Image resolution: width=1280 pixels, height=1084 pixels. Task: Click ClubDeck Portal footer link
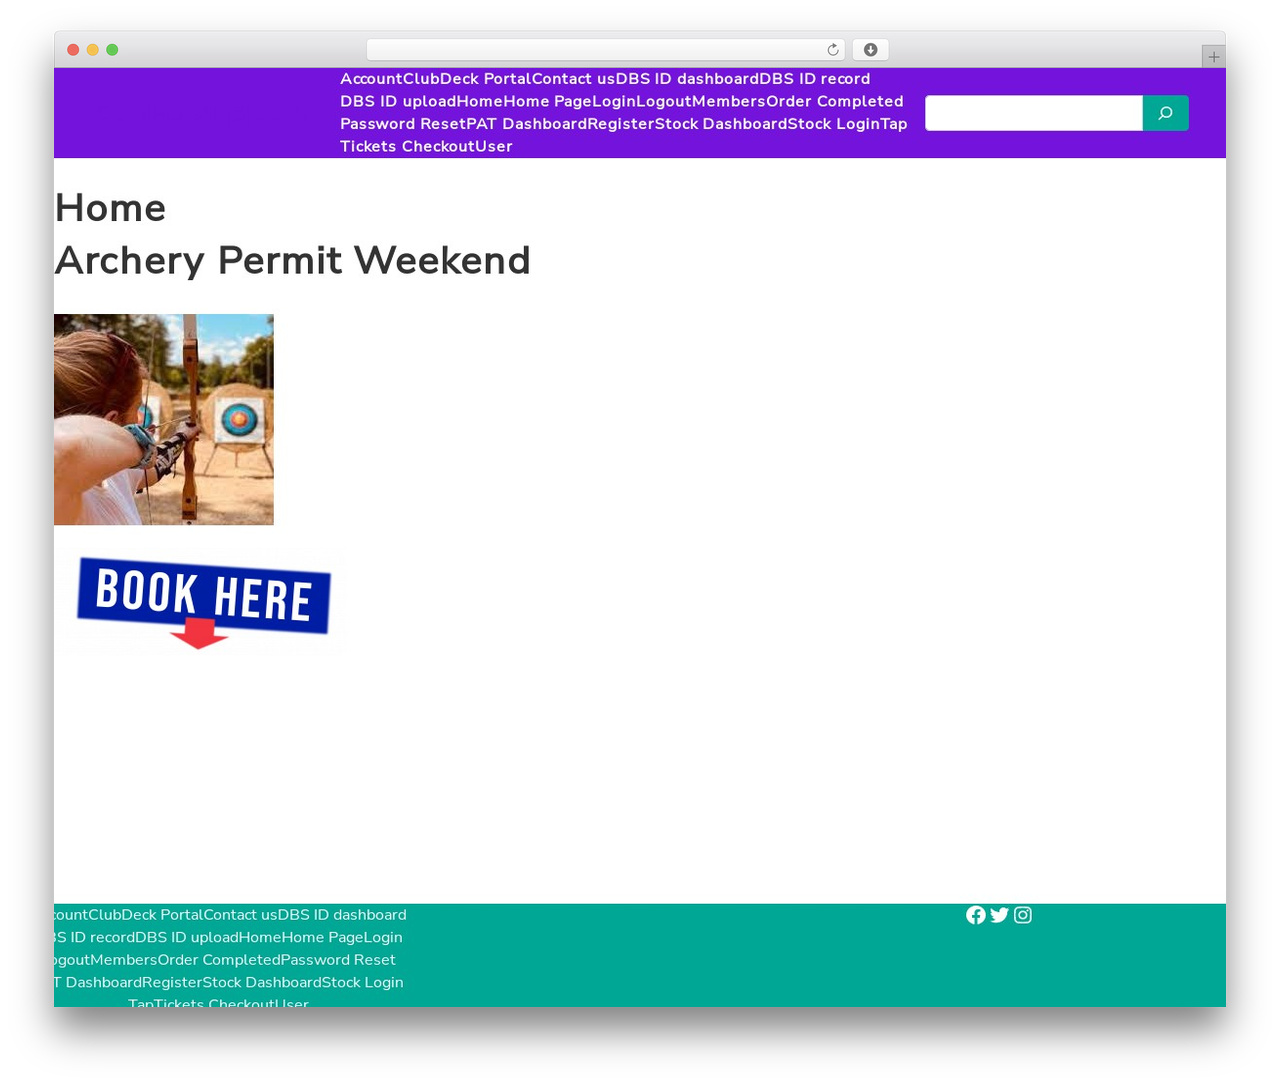145,915
